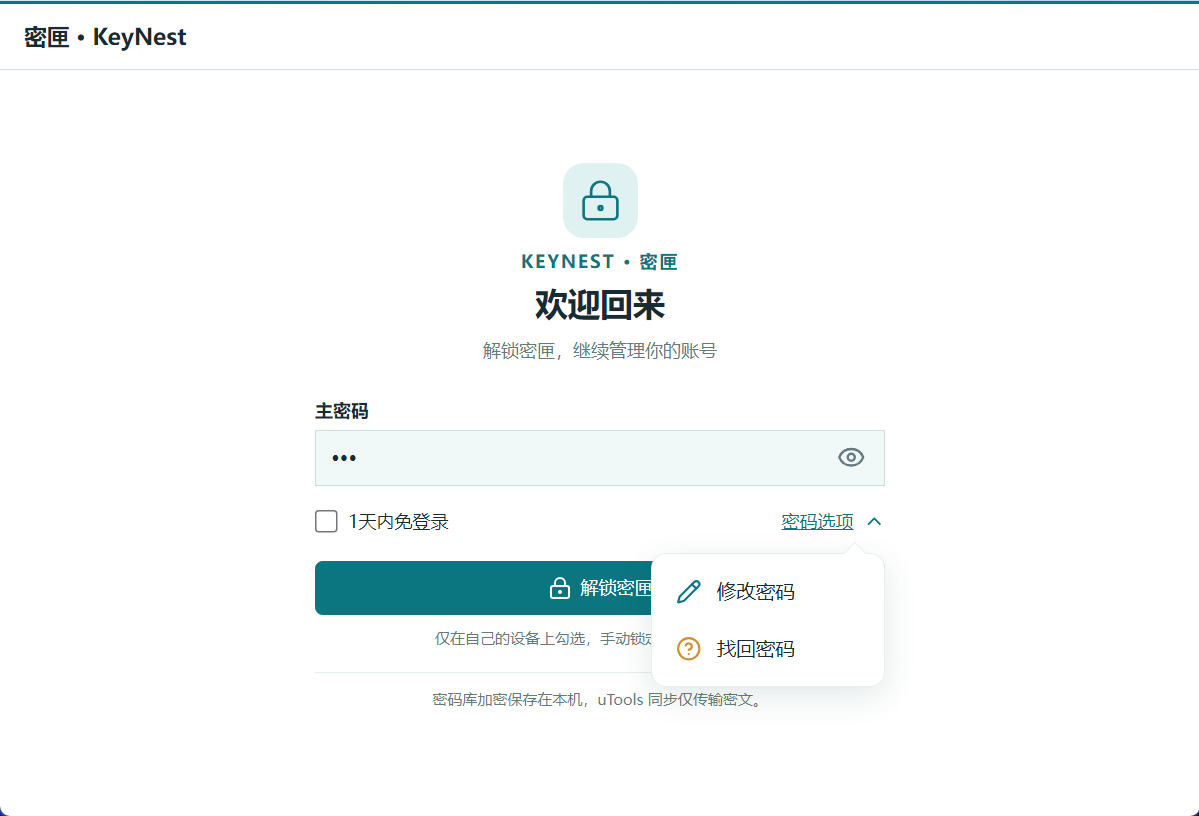Image resolution: width=1199 pixels, height=816 pixels.
Task: Click the teal padlock logo icon
Action: [x=600, y=200]
